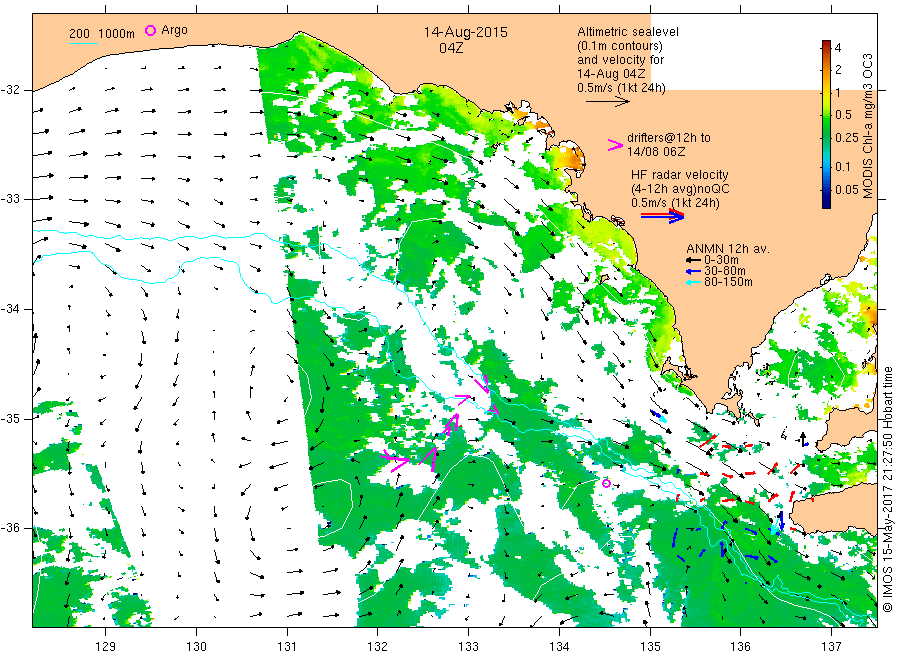The width and height of the screenshot is (900, 660).
Task: Click longitude tick label 129
Action: tap(106, 646)
